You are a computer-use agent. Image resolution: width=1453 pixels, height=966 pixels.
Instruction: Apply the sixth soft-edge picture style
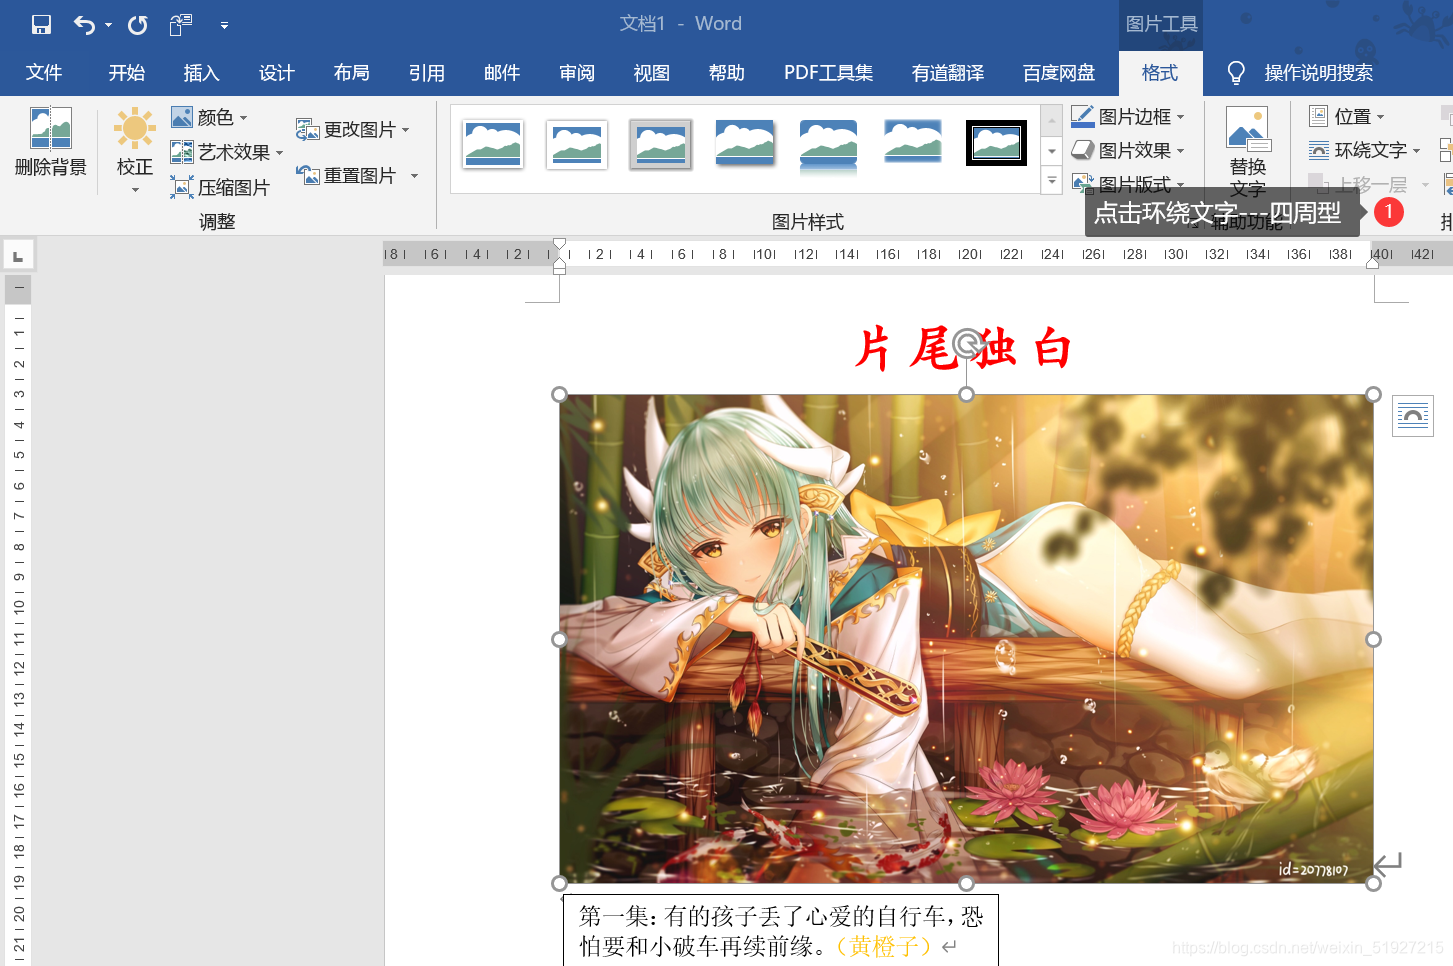click(x=913, y=142)
